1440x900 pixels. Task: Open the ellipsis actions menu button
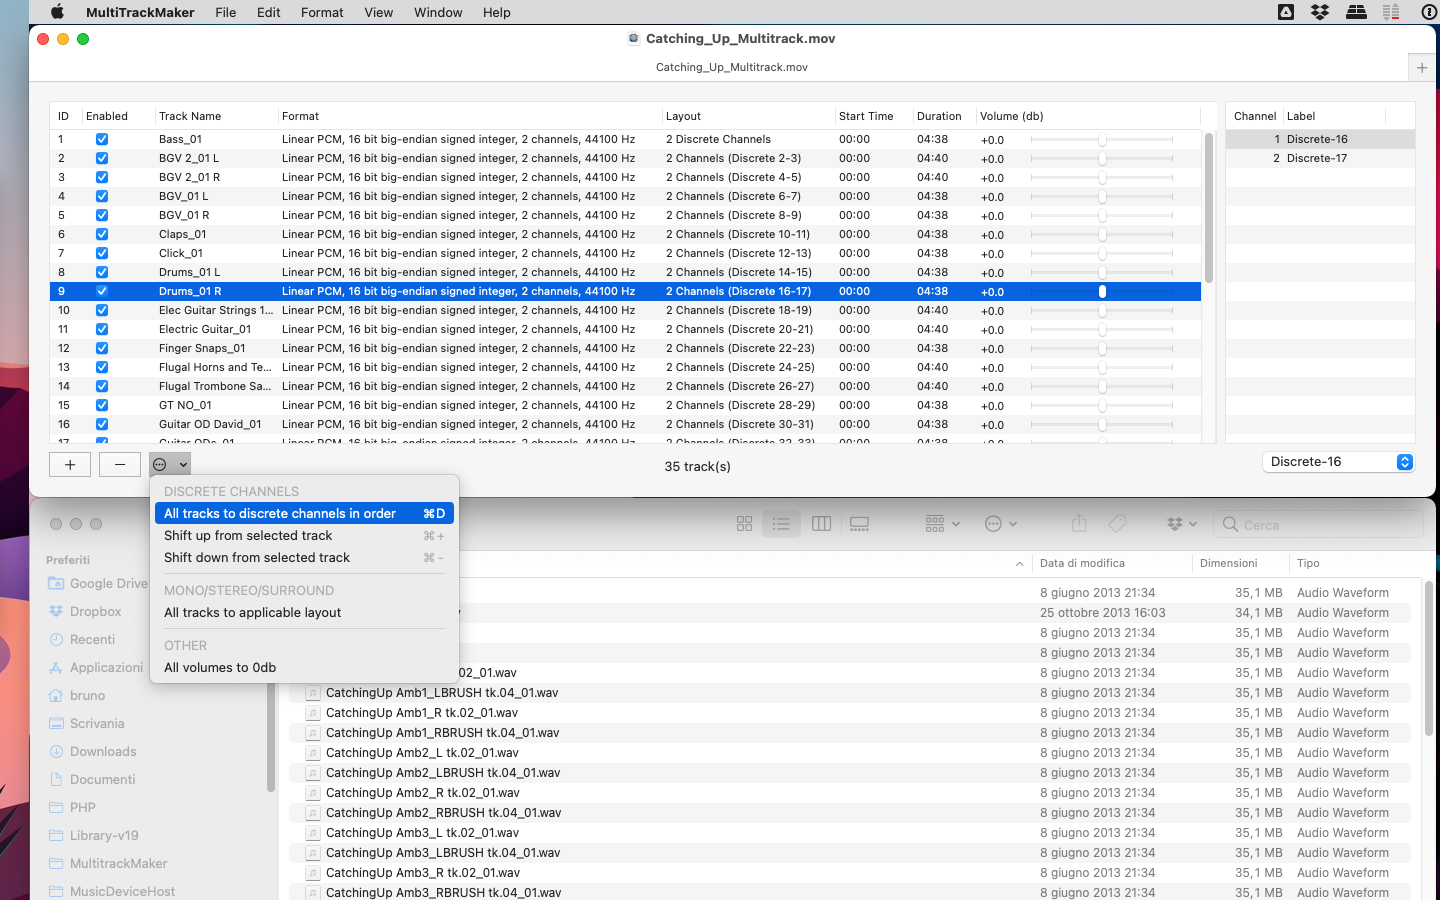point(170,465)
